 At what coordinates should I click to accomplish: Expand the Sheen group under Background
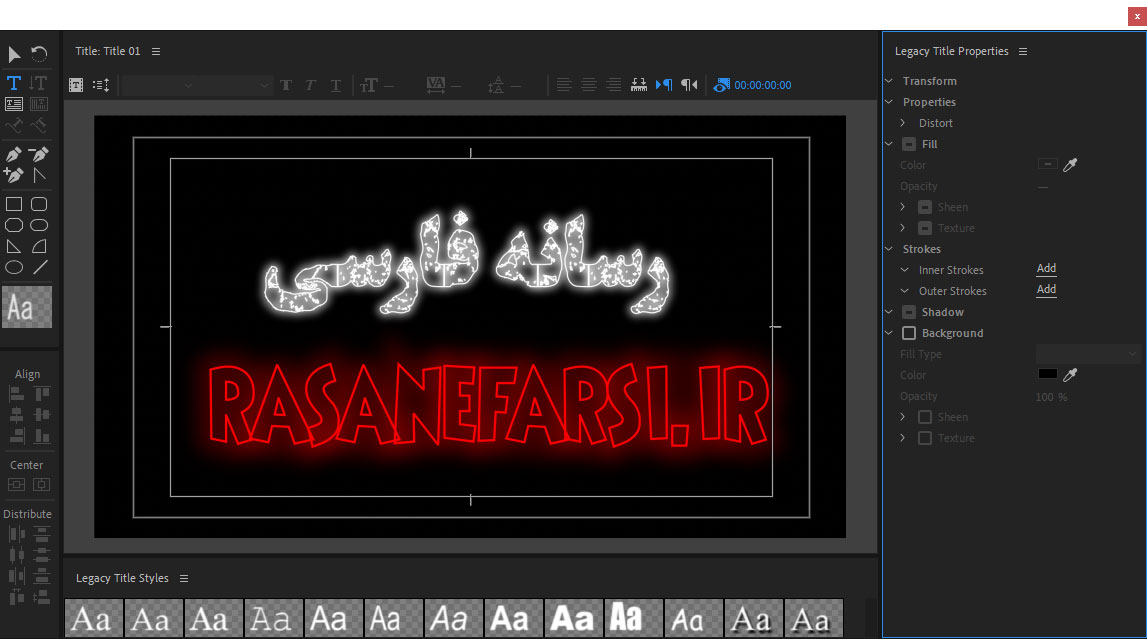903,417
